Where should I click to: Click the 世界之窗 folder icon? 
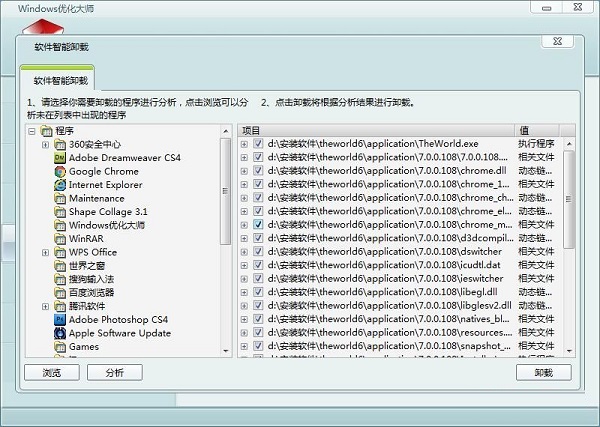[60, 266]
